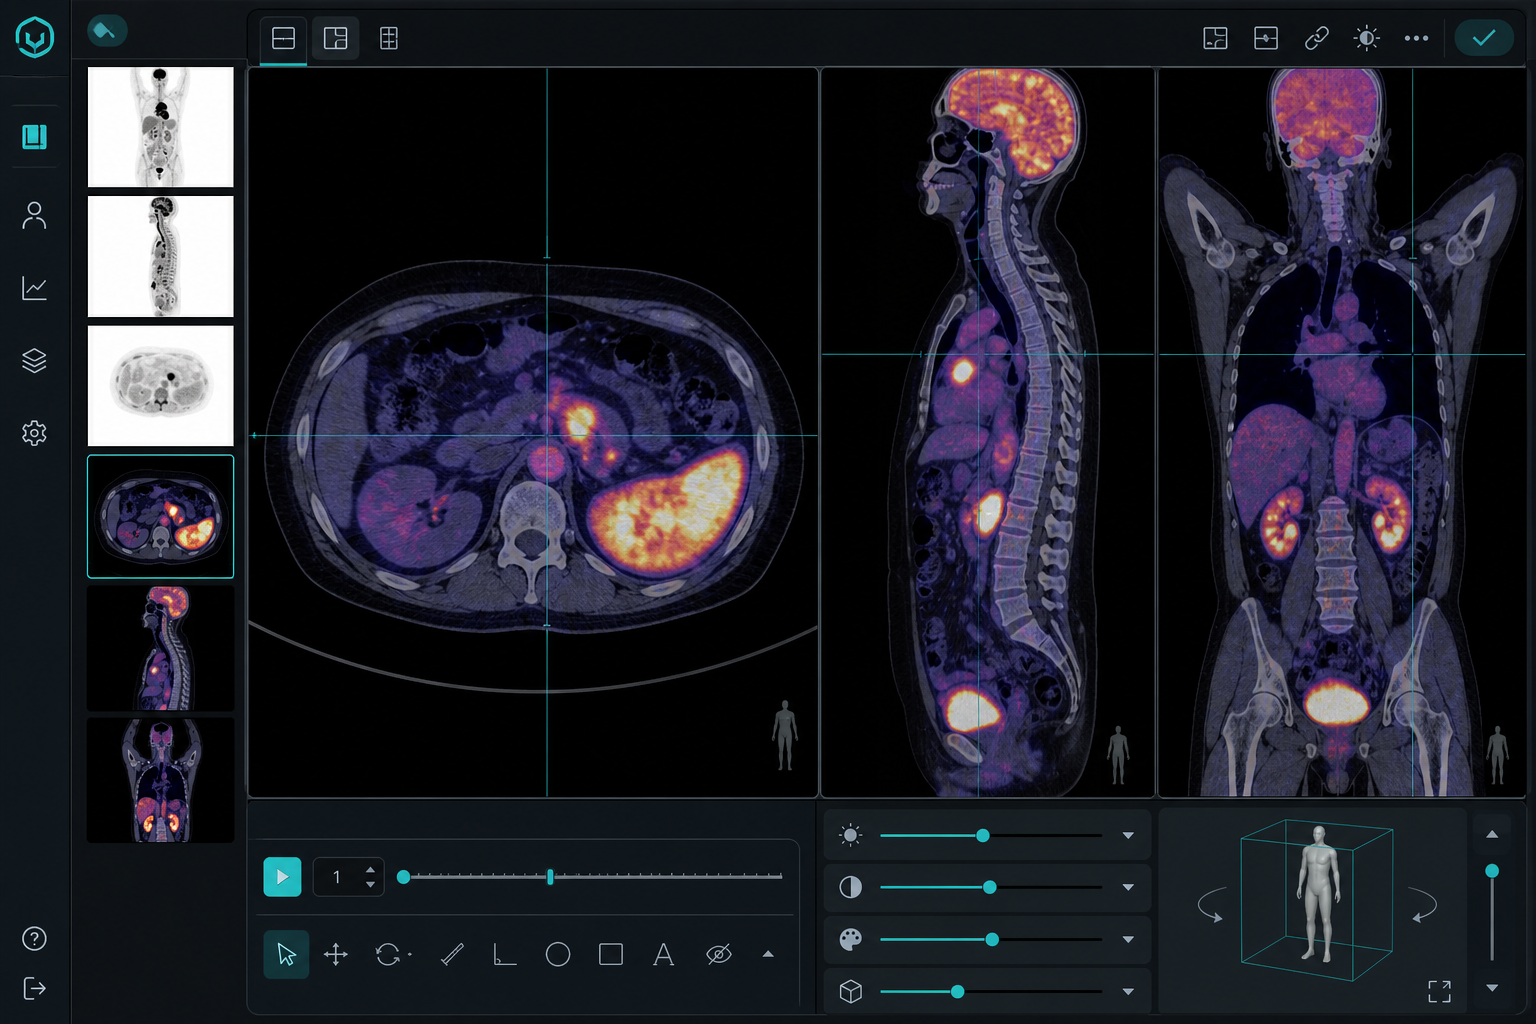Adjust the color palette slider handle

(x=992, y=939)
